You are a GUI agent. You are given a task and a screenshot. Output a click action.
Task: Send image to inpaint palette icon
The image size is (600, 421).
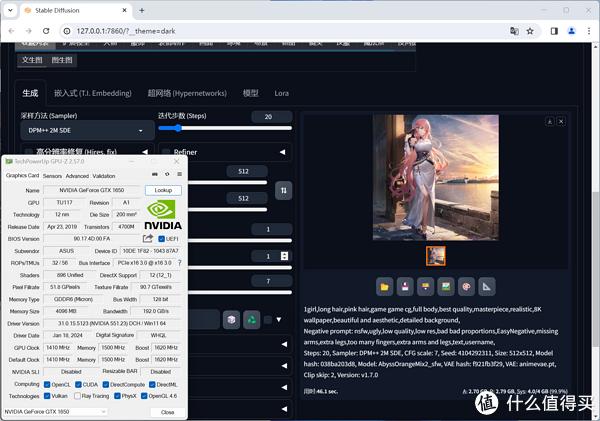coord(466,287)
